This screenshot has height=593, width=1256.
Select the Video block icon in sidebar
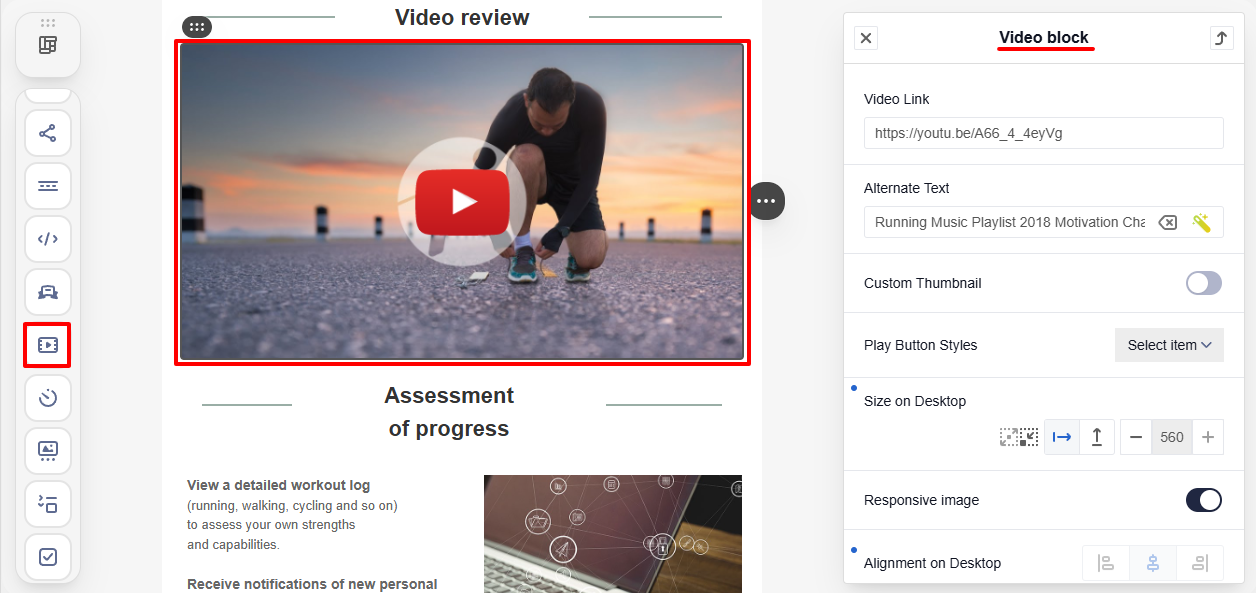(x=48, y=345)
